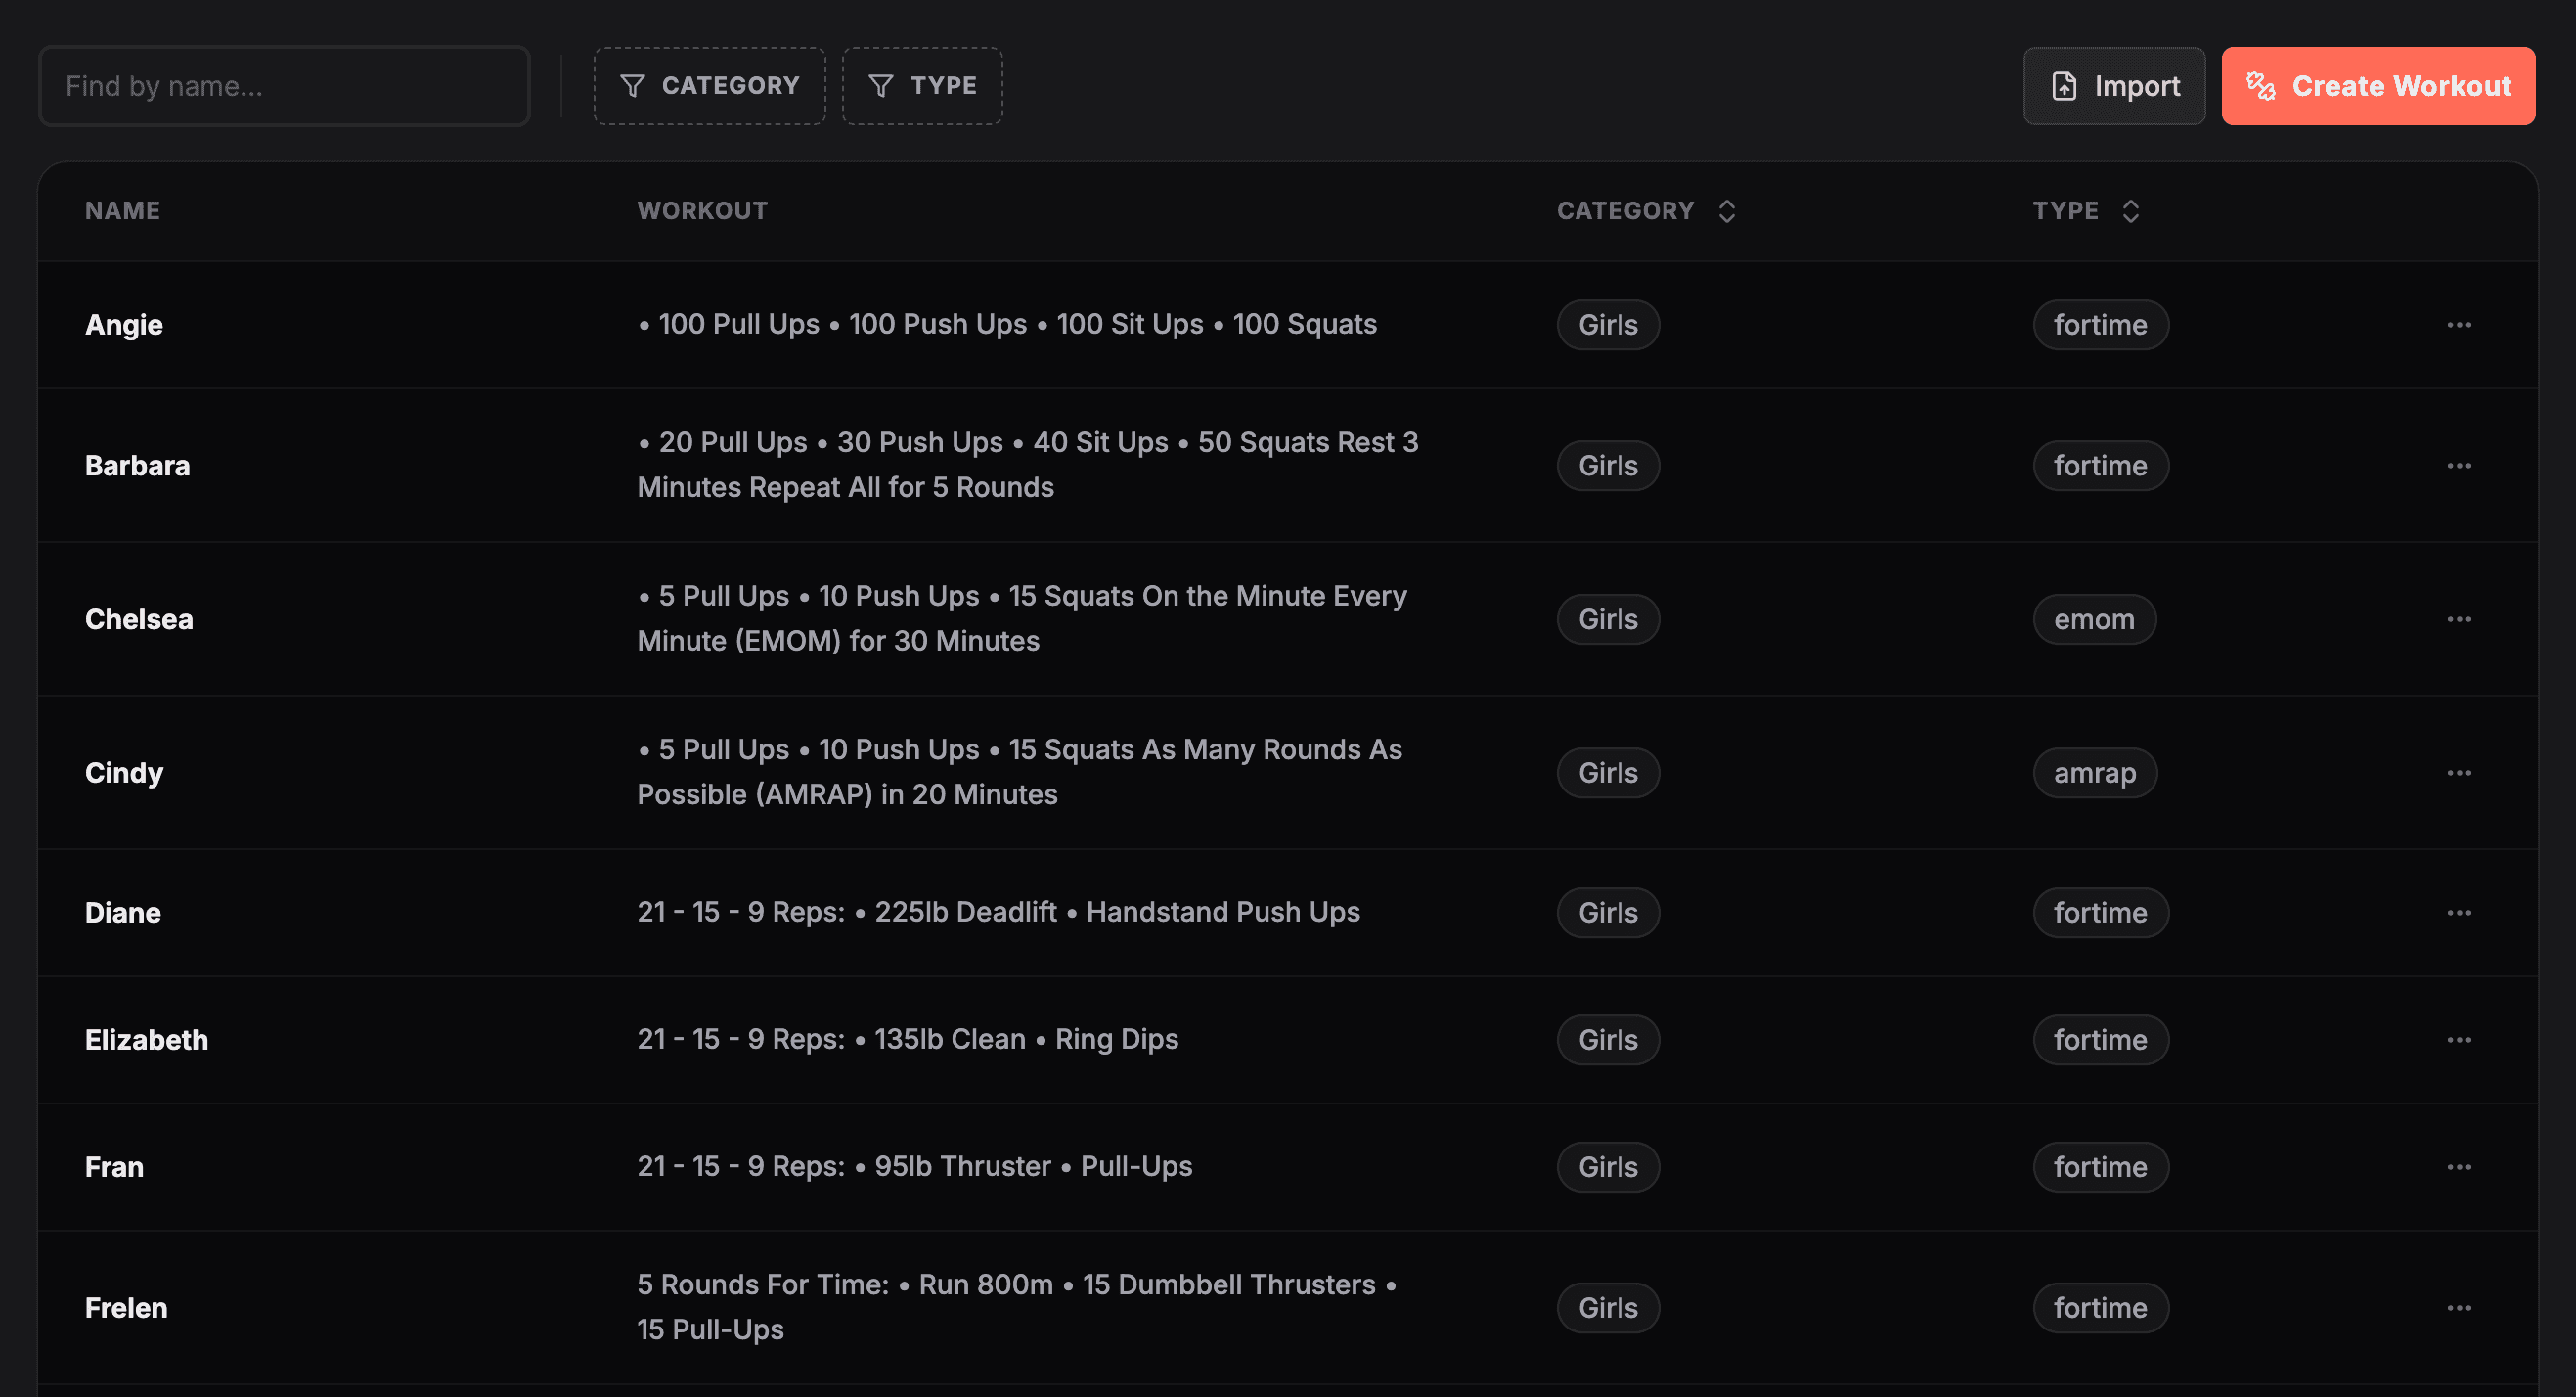
Task: Open more options for Frelen workout
Action: pos(2458,1308)
